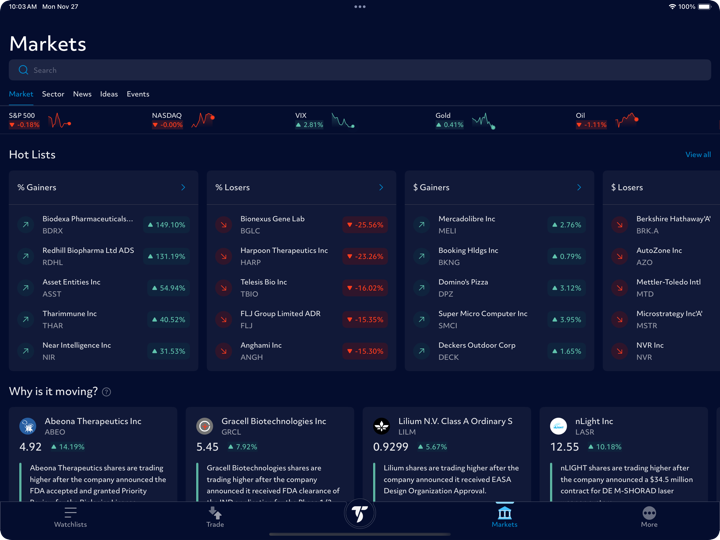
Task: Switch to the Sector tab
Action: click(x=53, y=94)
